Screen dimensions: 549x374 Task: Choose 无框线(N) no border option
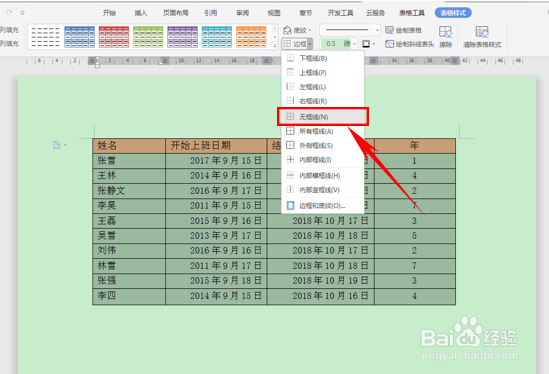click(323, 117)
